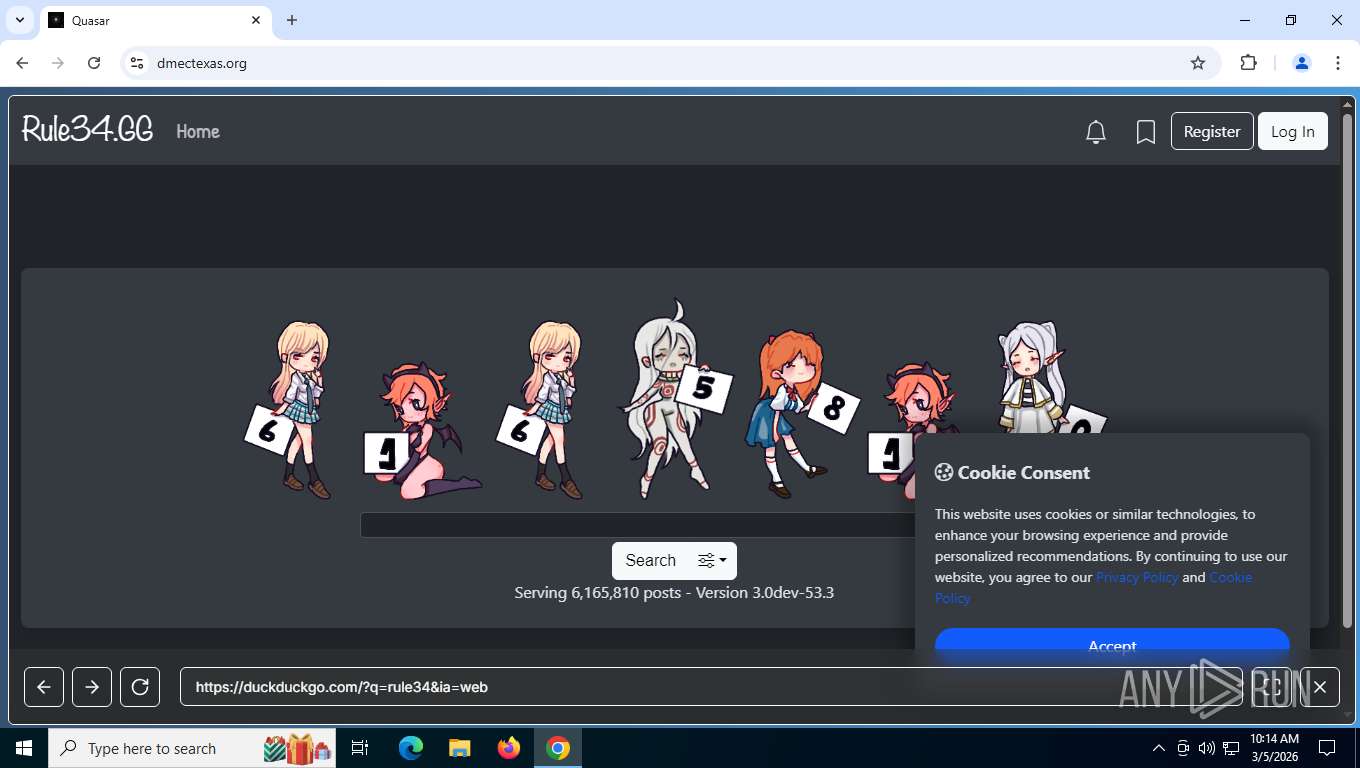
Task: Click 'Serving 6,165,810 posts' version text
Action: (x=674, y=593)
